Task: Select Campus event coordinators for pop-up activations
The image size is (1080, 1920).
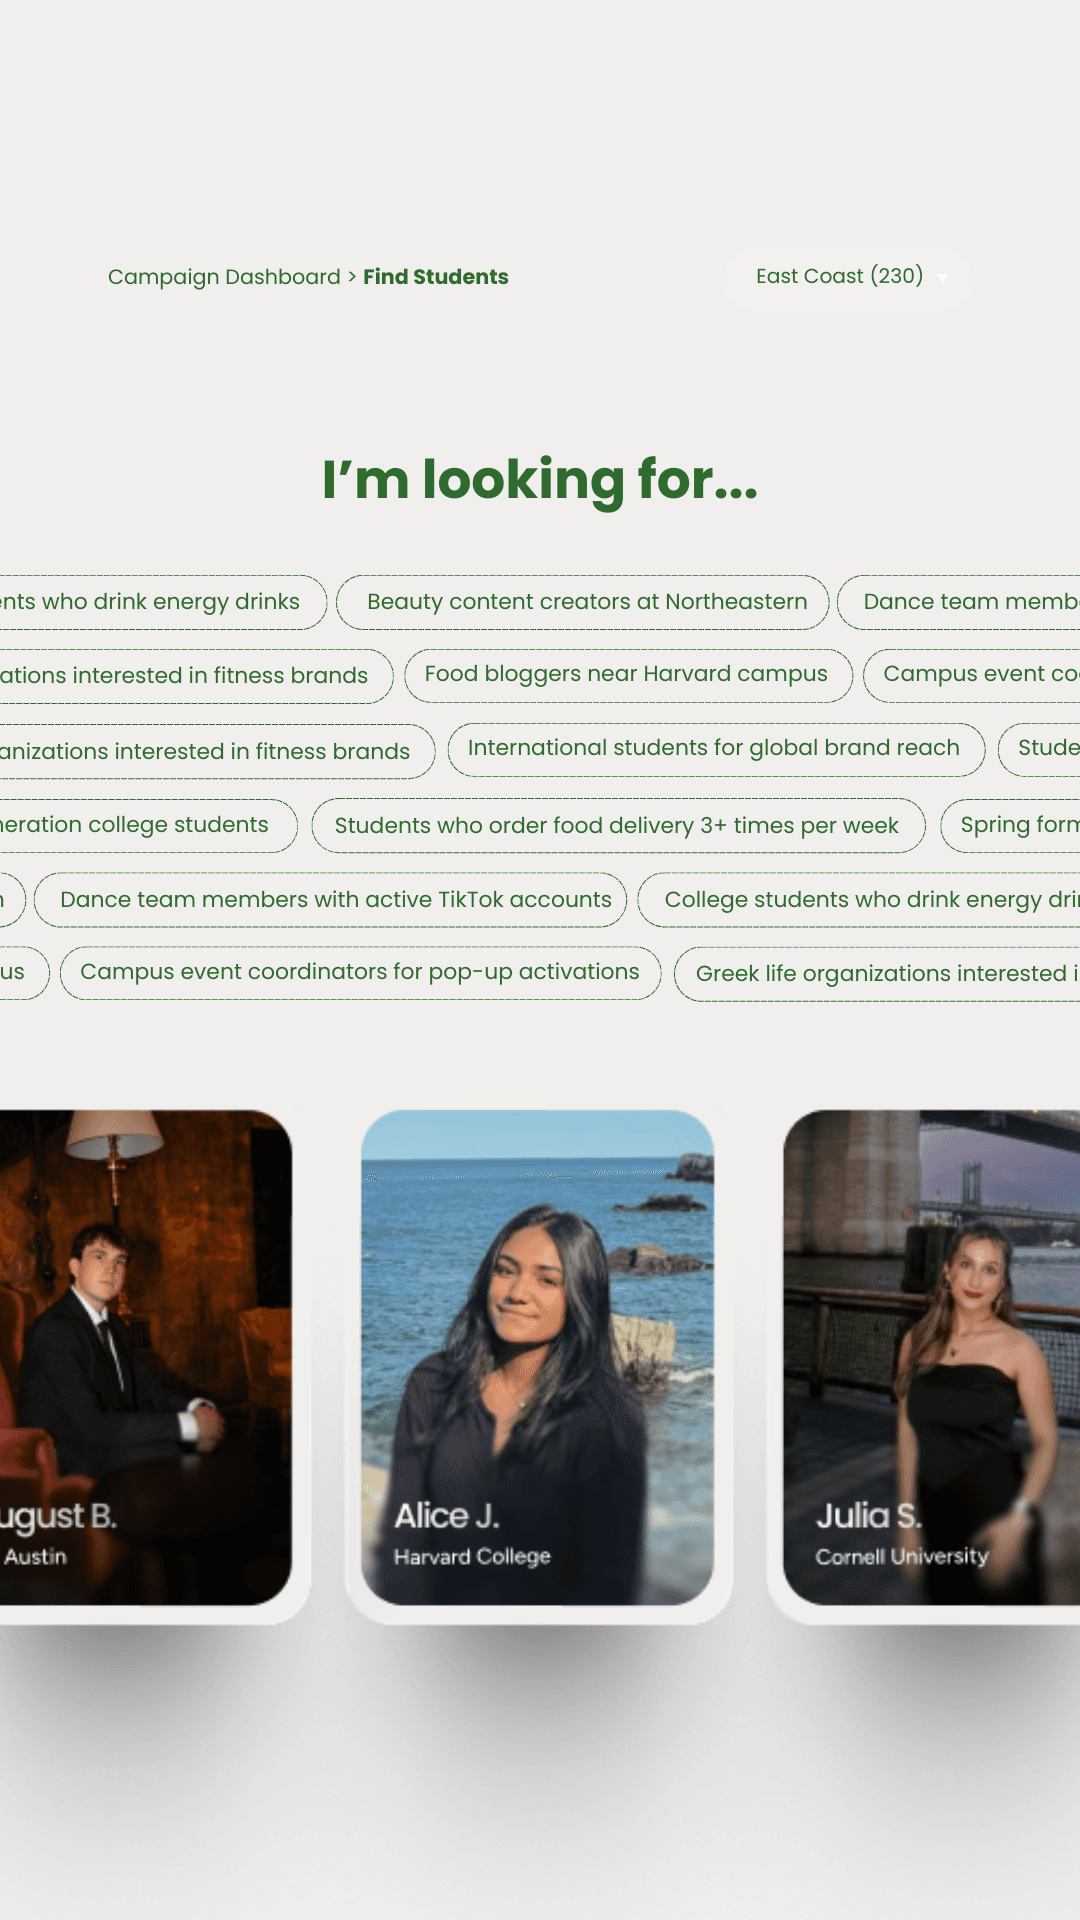Action: [360, 973]
